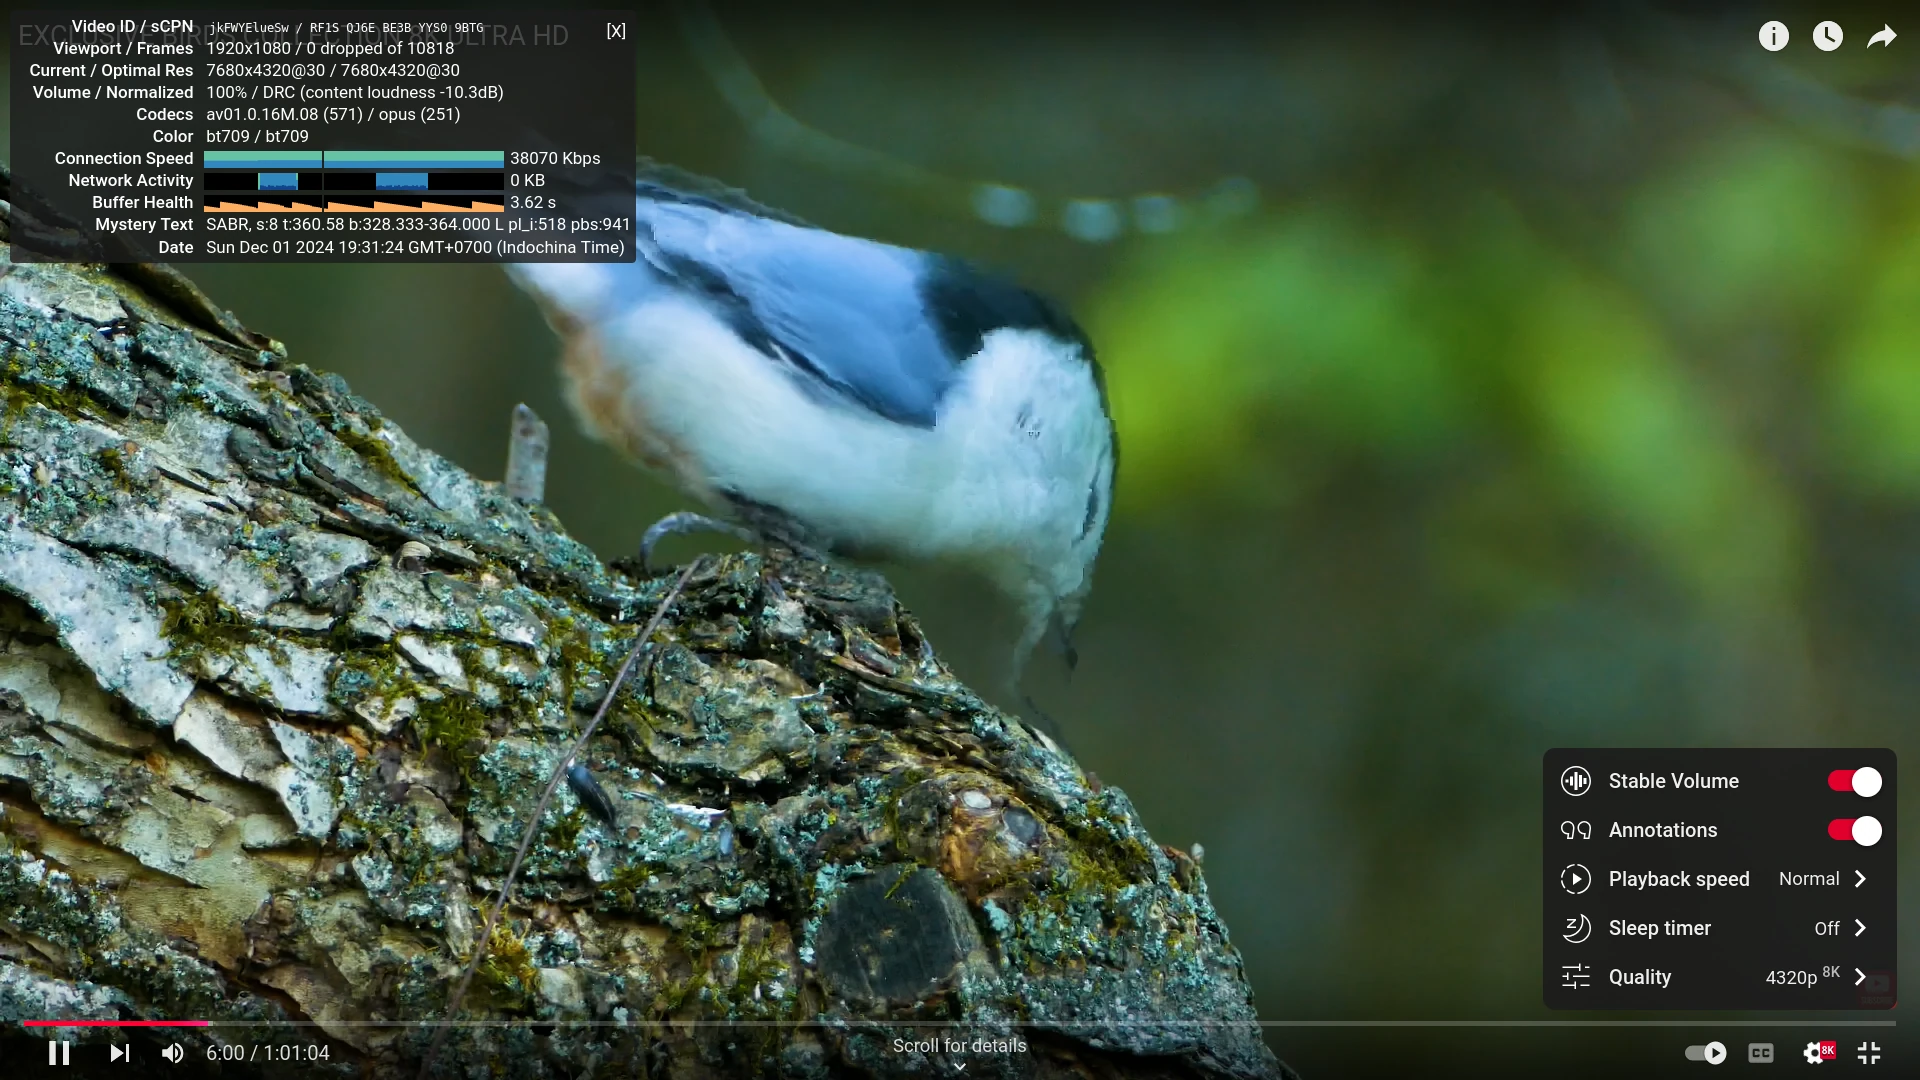Pause the video playback

tap(59, 1053)
